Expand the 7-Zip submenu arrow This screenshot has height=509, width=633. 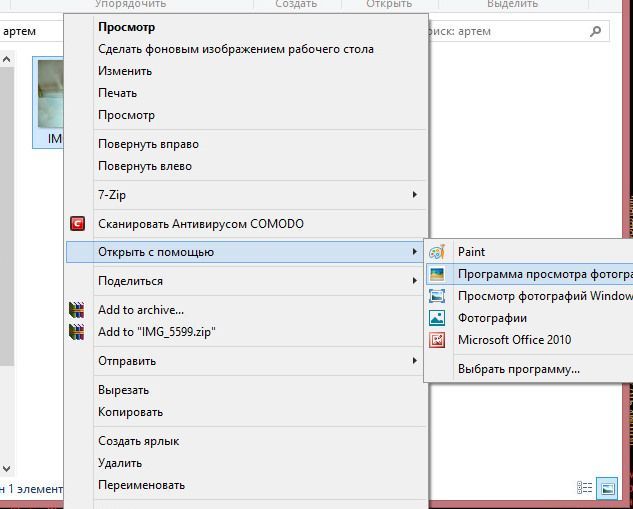pyautogui.click(x=415, y=195)
